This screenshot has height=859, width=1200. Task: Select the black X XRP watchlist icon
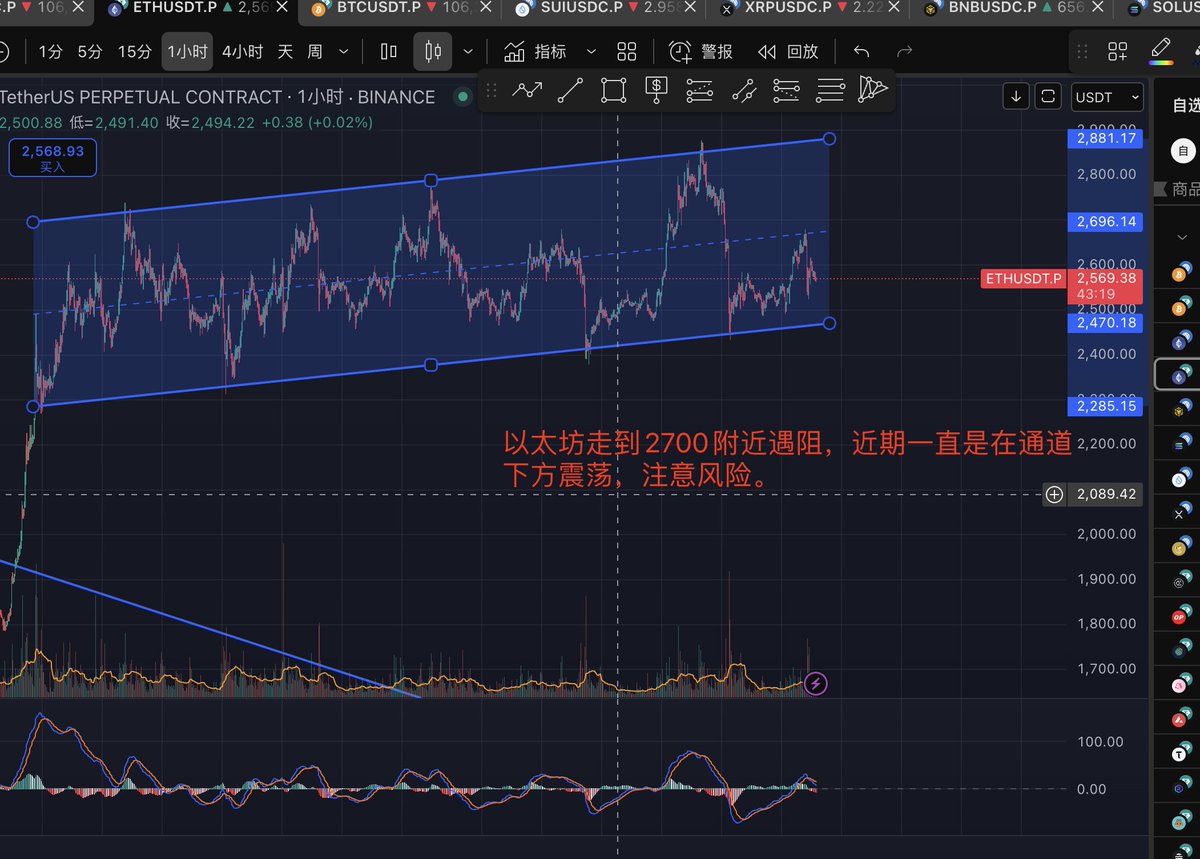[1183, 512]
